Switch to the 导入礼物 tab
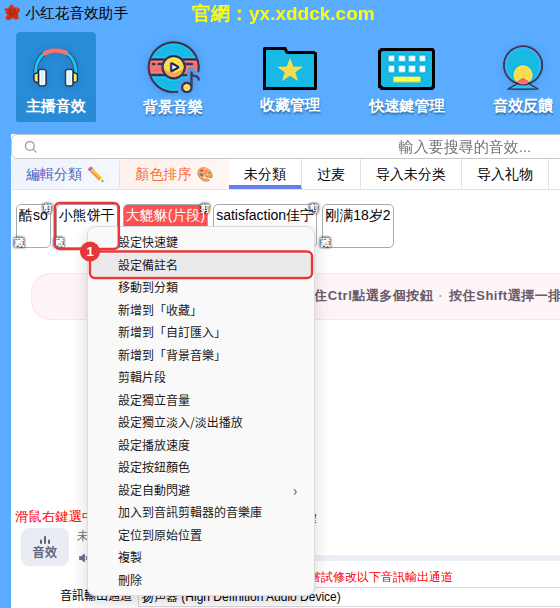The image size is (560, 608). pos(505,174)
